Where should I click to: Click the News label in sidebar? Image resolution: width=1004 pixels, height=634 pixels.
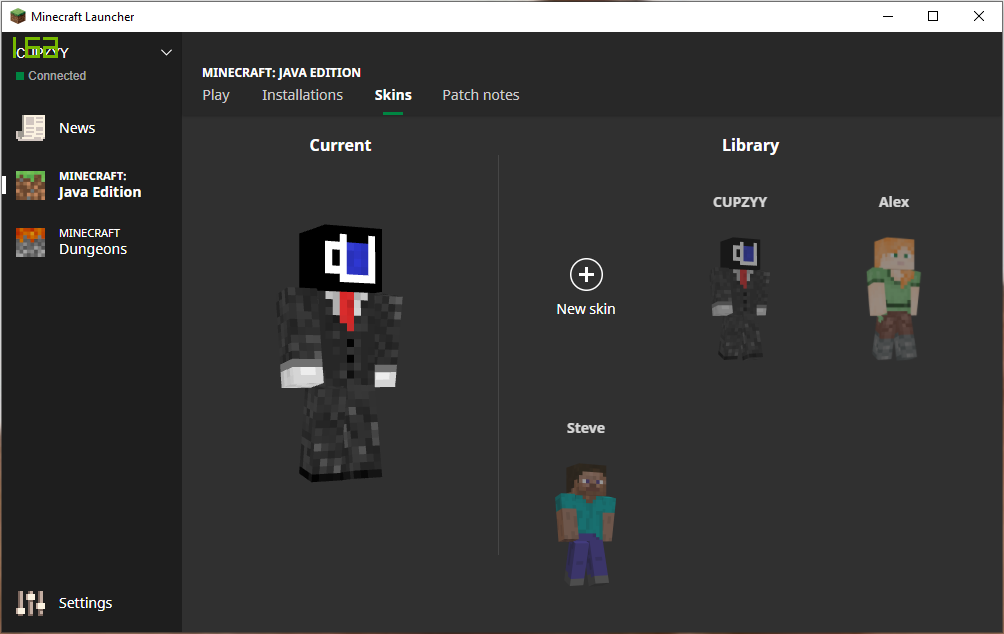(x=77, y=128)
